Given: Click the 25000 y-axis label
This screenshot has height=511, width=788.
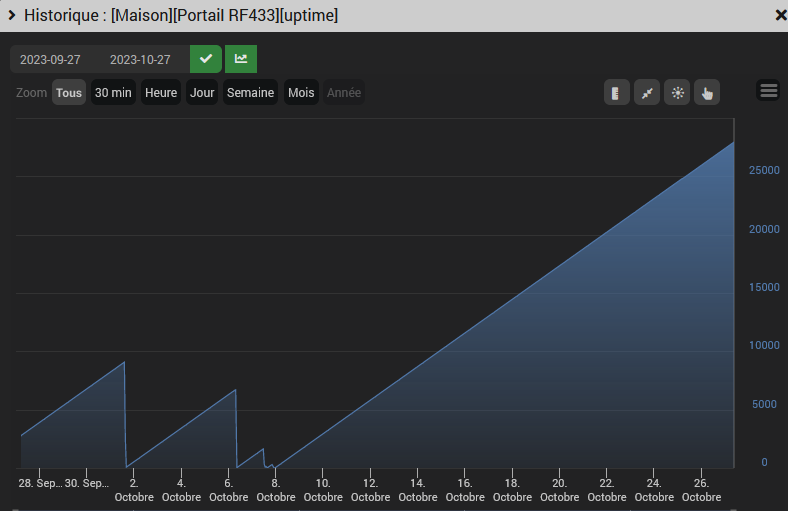Looking at the screenshot, I should coord(764,170).
